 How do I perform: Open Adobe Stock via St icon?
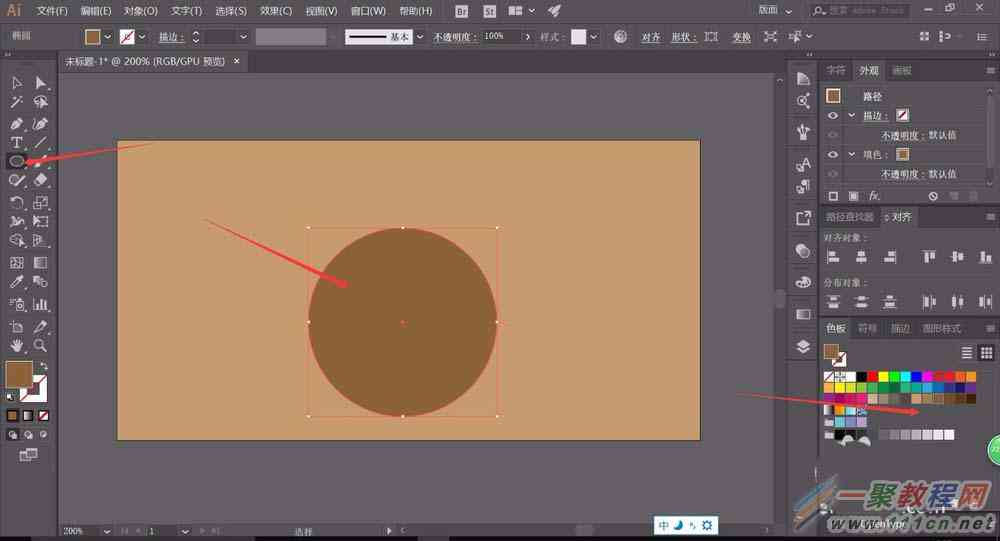489,11
